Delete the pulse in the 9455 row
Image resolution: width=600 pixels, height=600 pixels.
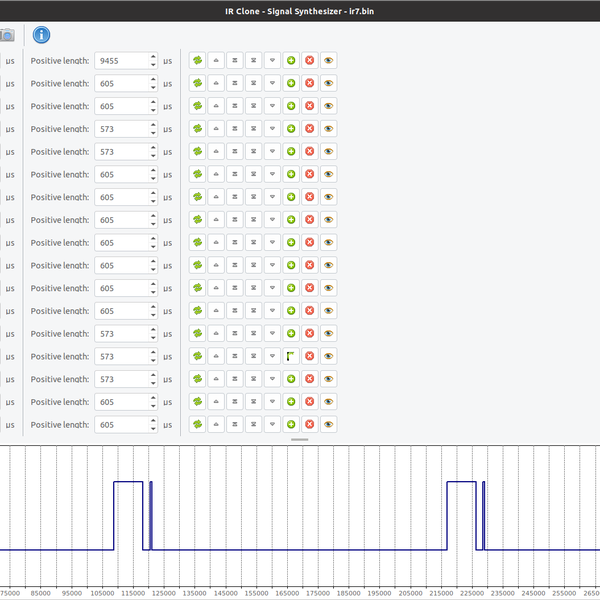(x=309, y=61)
